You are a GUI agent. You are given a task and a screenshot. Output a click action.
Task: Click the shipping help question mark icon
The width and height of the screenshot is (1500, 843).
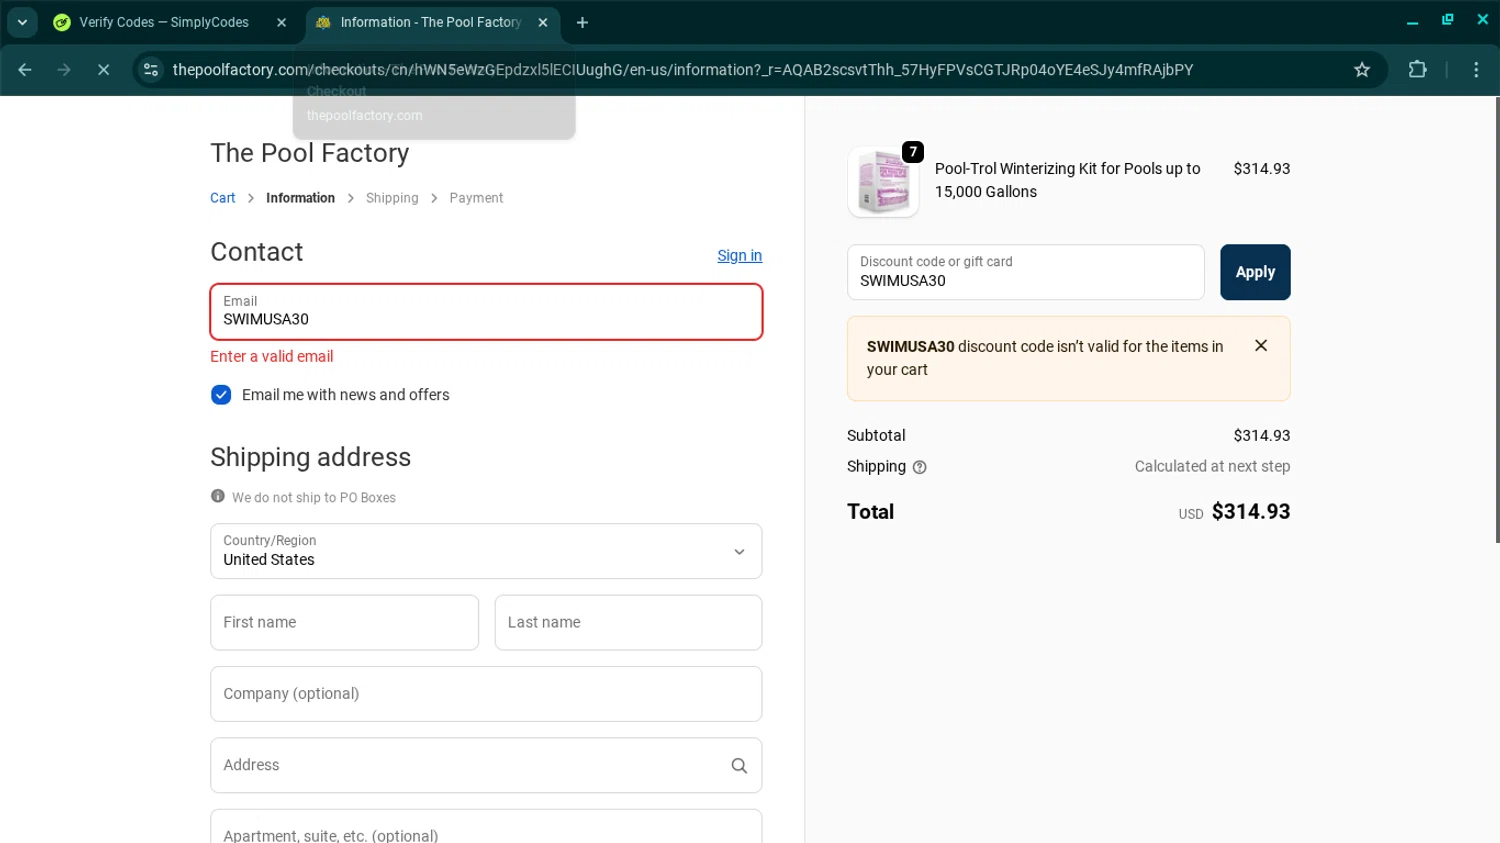(x=919, y=467)
